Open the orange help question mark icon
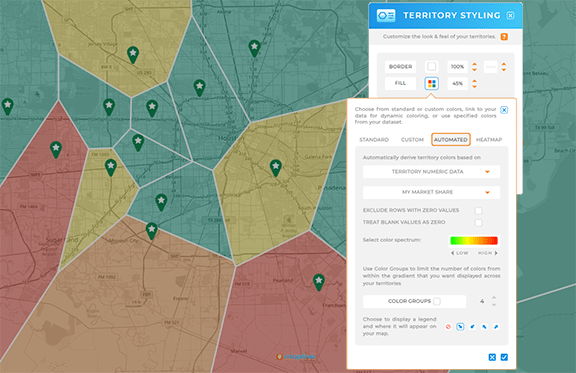Viewport: 576px width, 373px height. (504, 37)
